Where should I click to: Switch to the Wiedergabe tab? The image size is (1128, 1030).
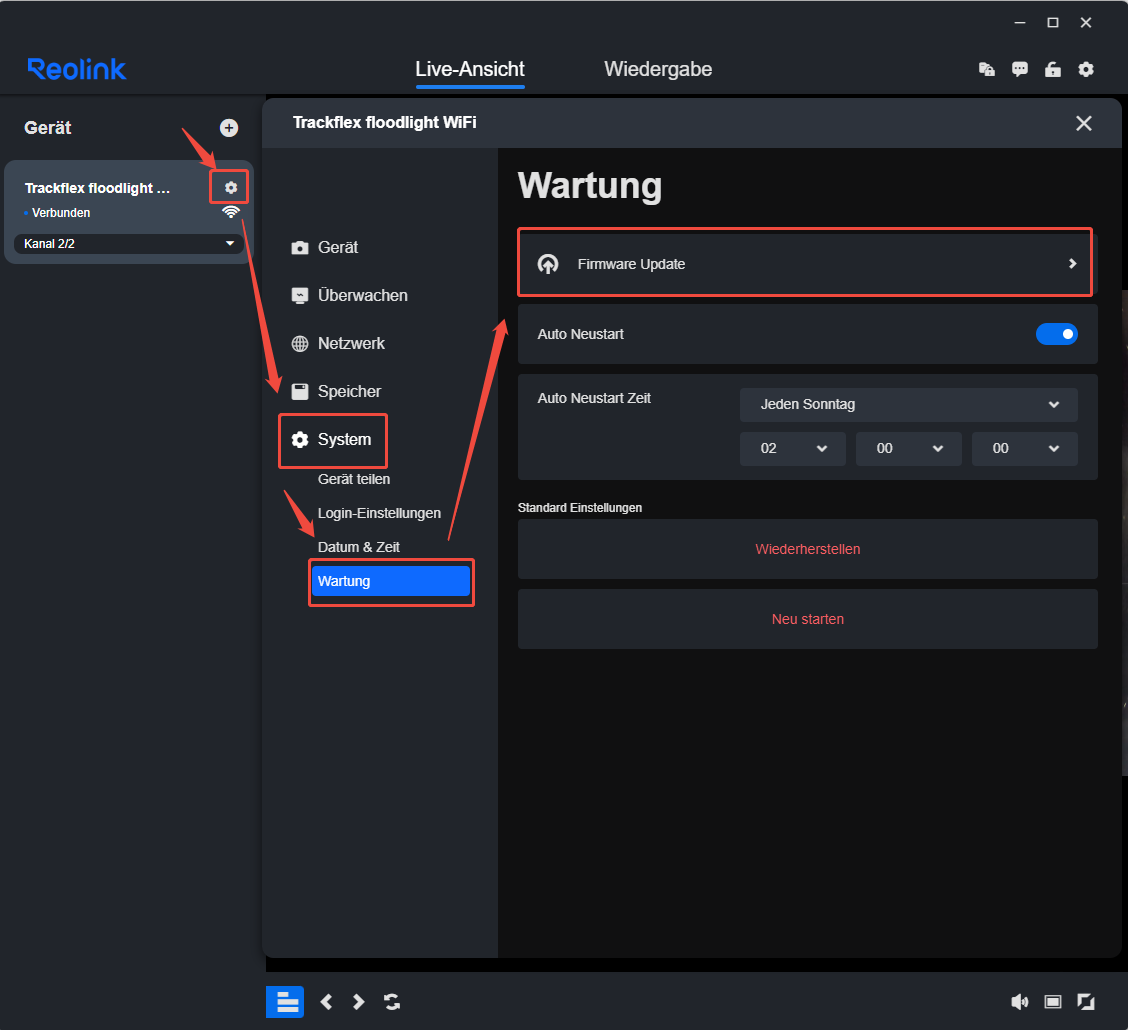658,69
